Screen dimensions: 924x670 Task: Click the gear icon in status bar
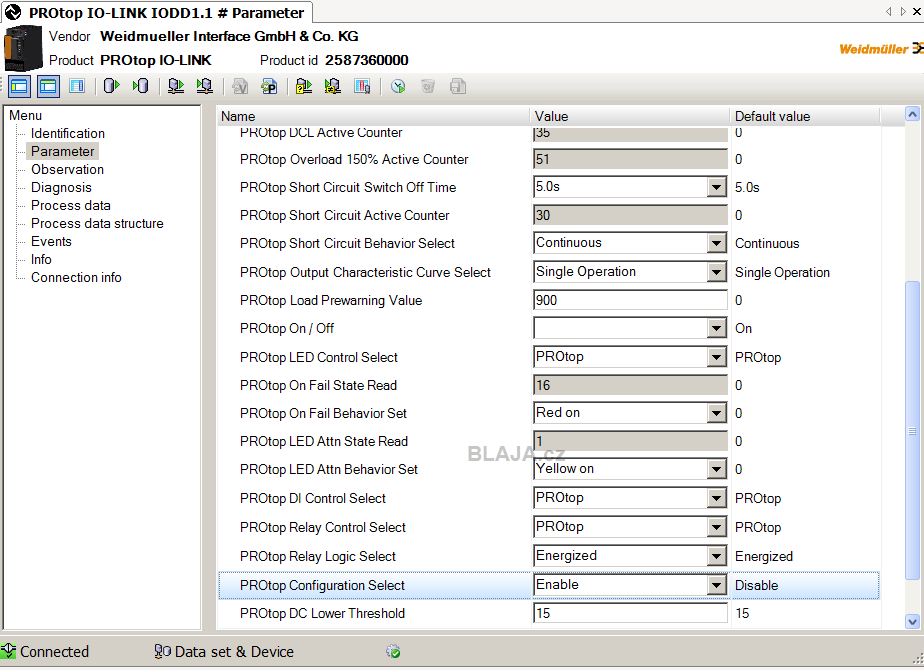393,651
